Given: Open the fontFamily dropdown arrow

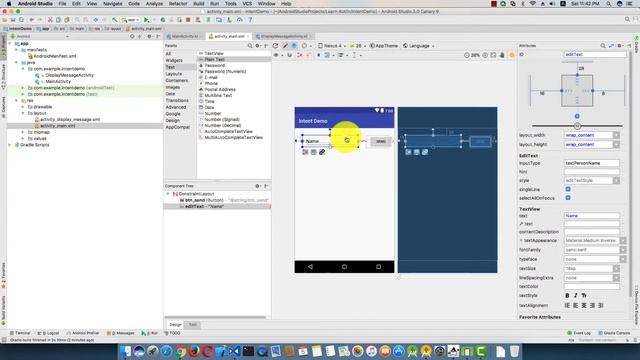Looking at the screenshot, I should 623,250.
